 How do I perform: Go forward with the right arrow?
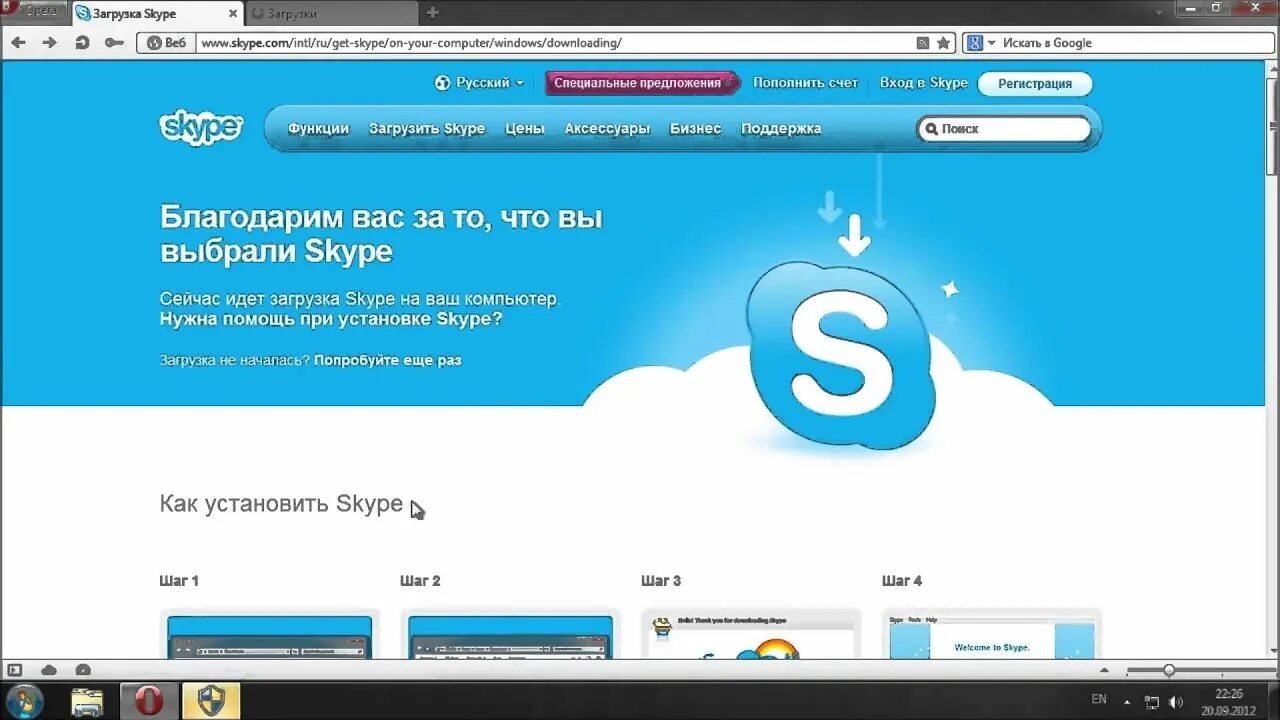coord(49,43)
